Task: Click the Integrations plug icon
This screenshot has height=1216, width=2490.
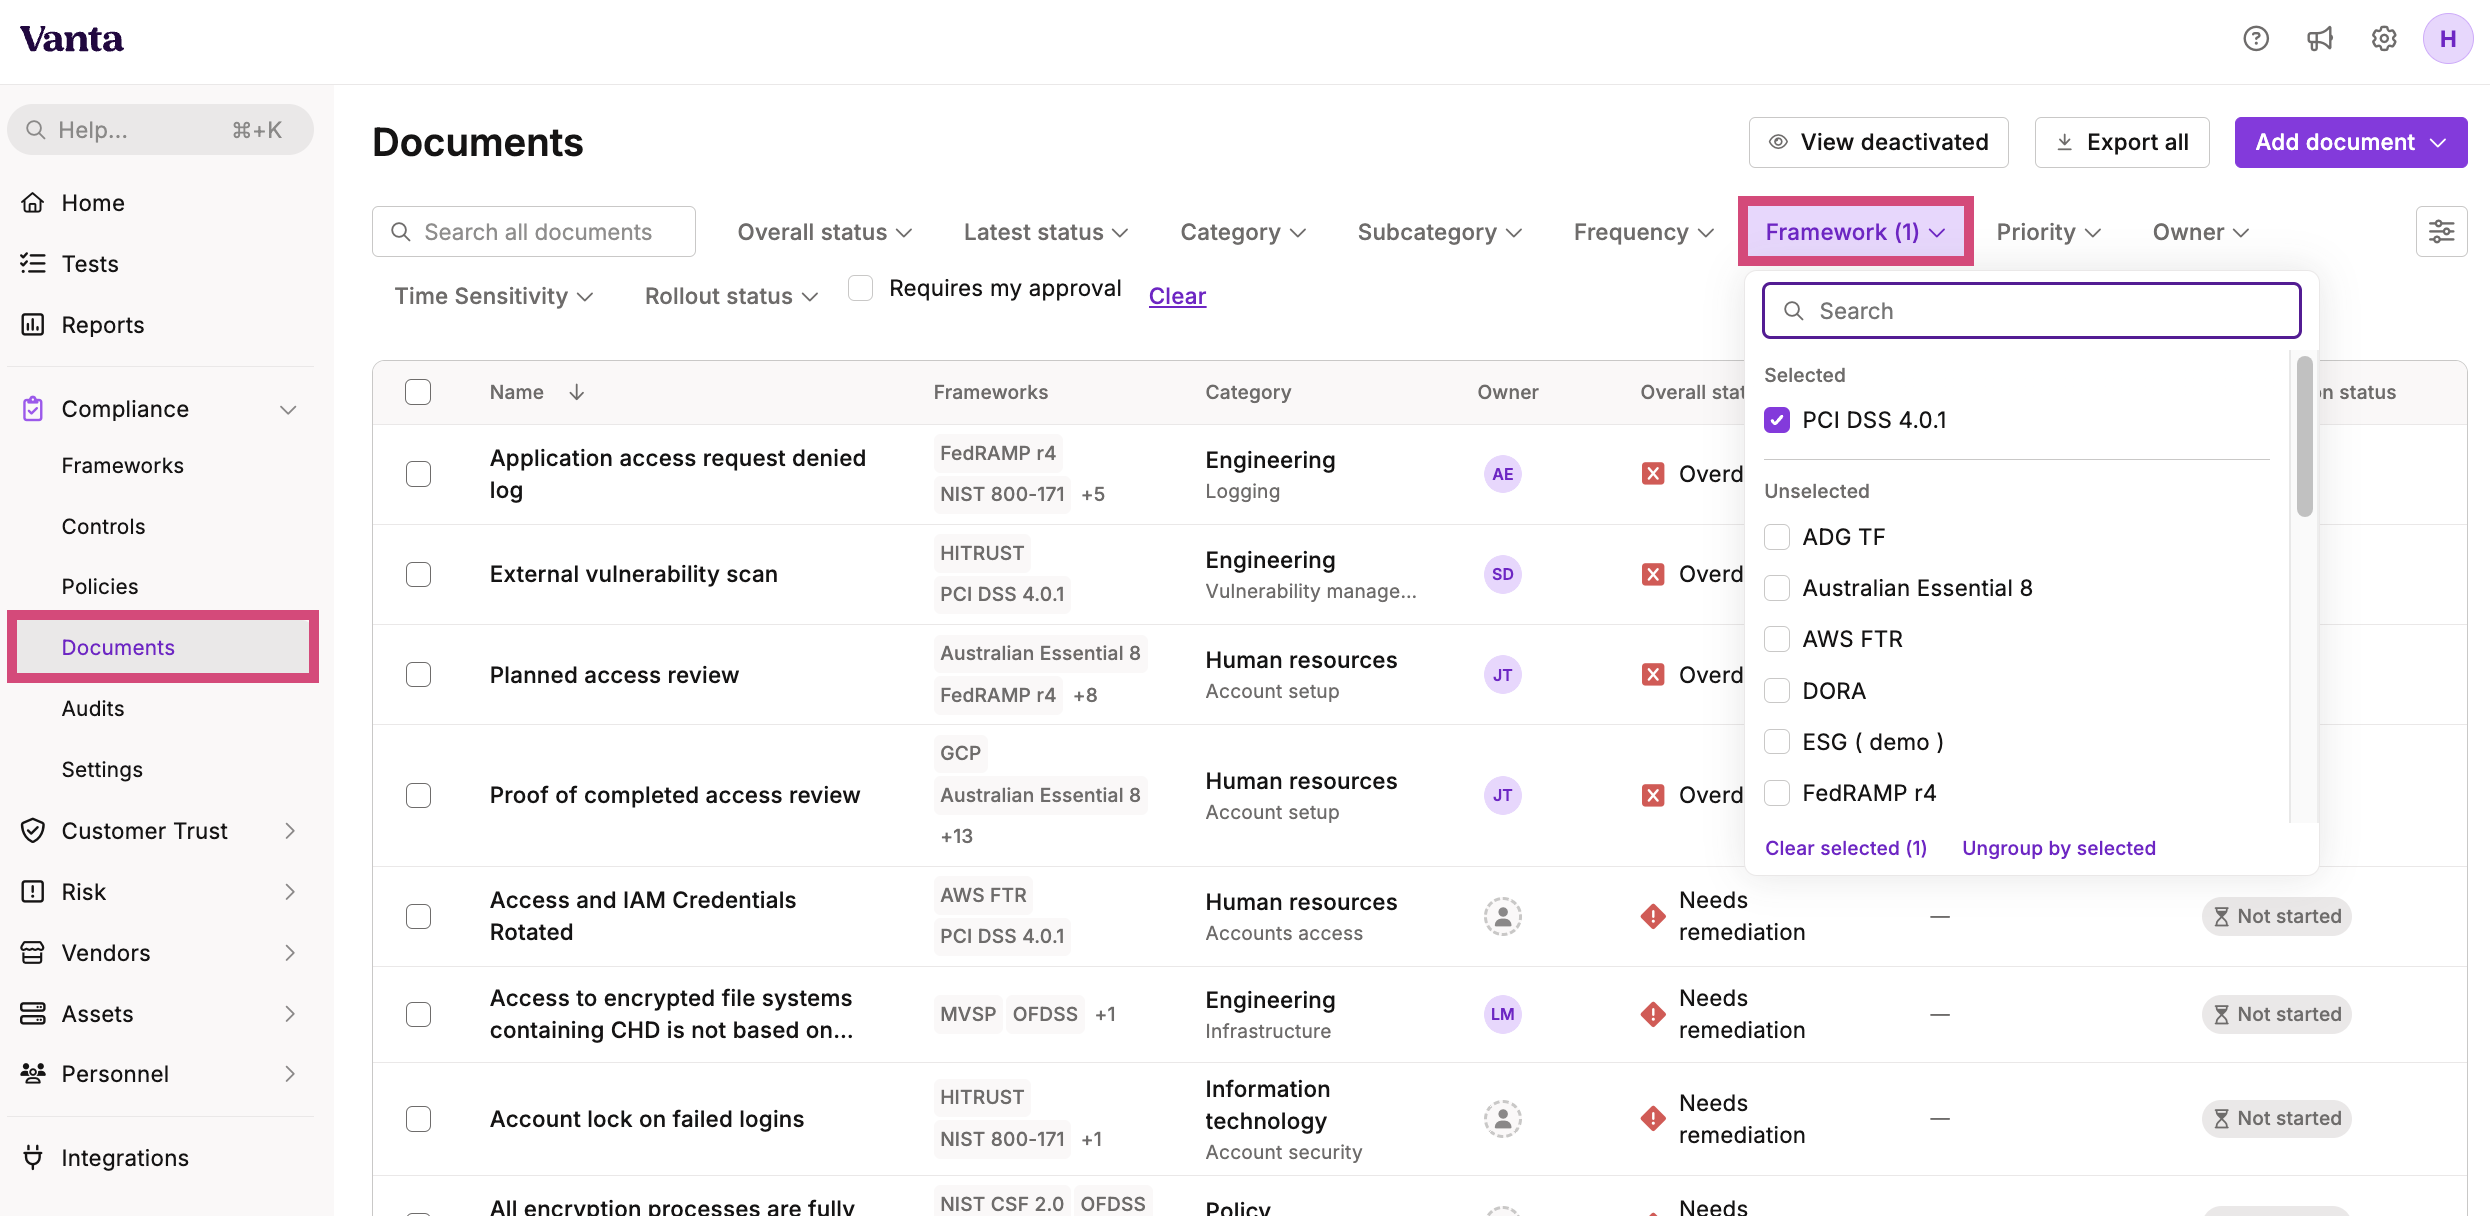Action: pyautogui.click(x=33, y=1158)
